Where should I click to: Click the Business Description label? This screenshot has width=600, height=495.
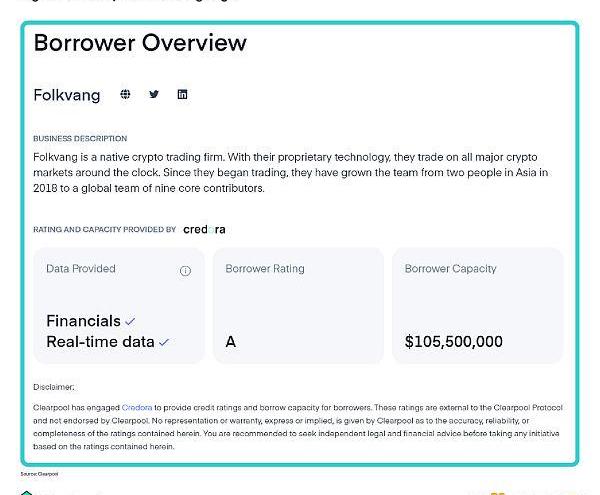[80, 138]
